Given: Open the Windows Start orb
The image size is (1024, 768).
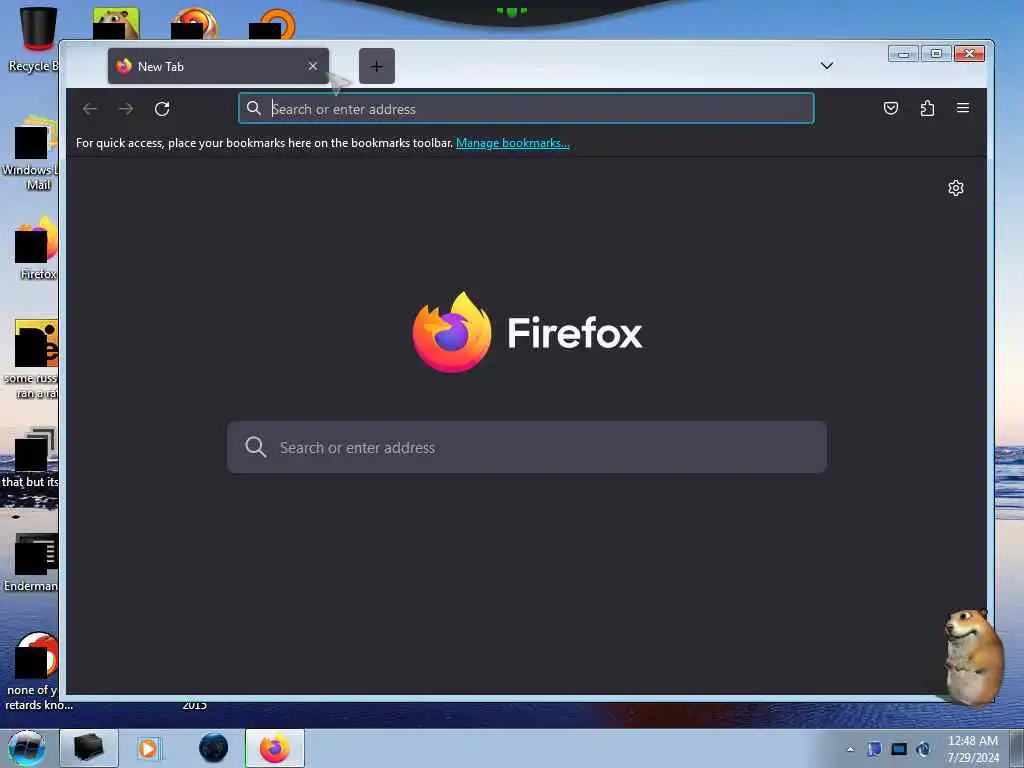Looking at the screenshot, I should (27, 748).
